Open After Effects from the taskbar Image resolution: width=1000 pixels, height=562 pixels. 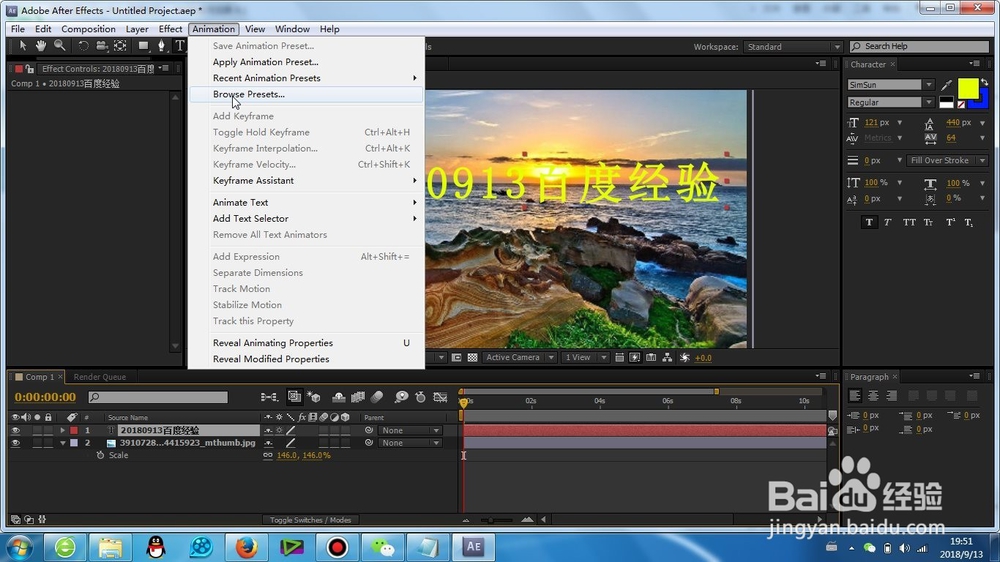[x=473, y=547]
